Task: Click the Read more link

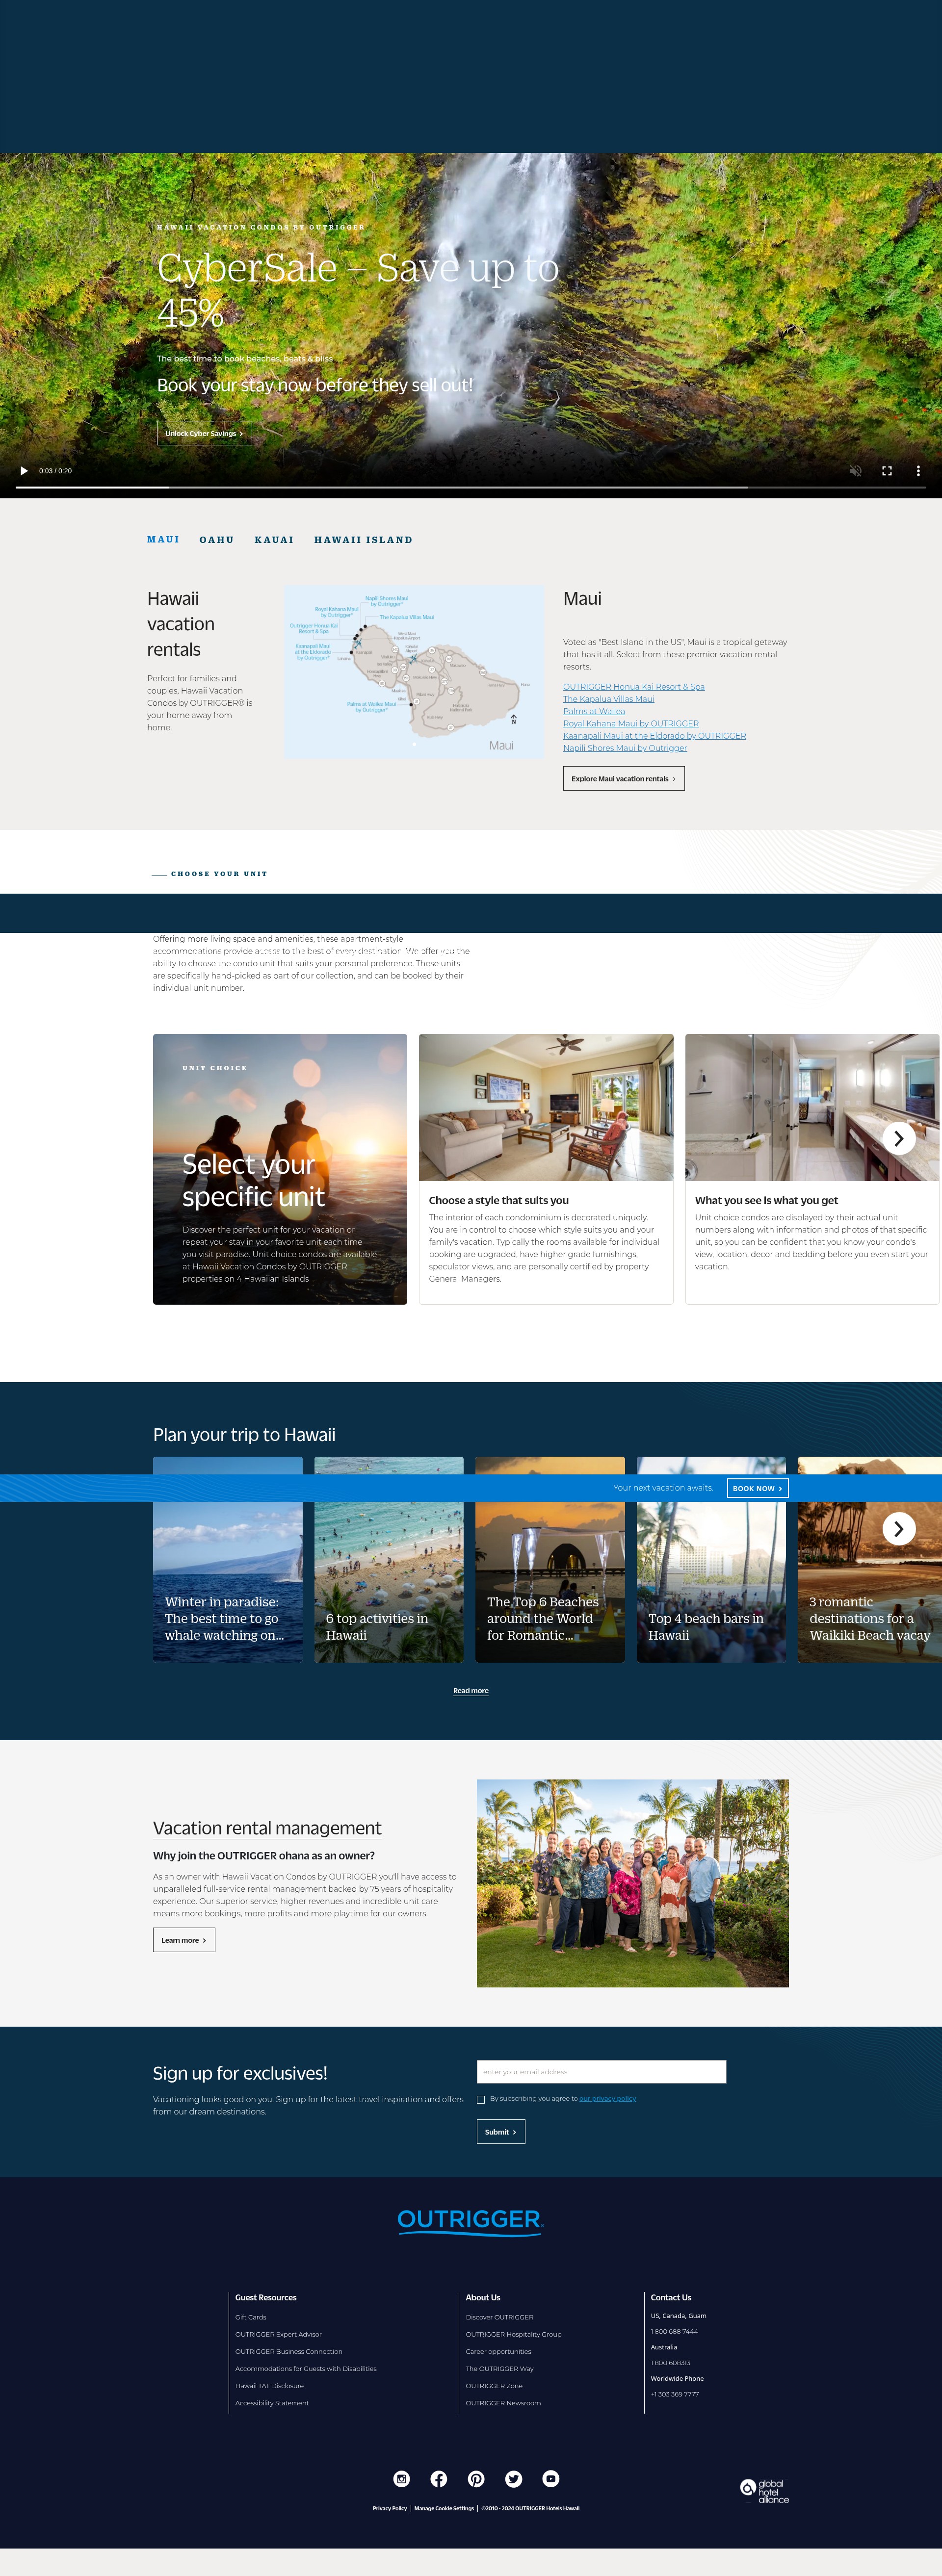Action: [x=471, y=1691]
